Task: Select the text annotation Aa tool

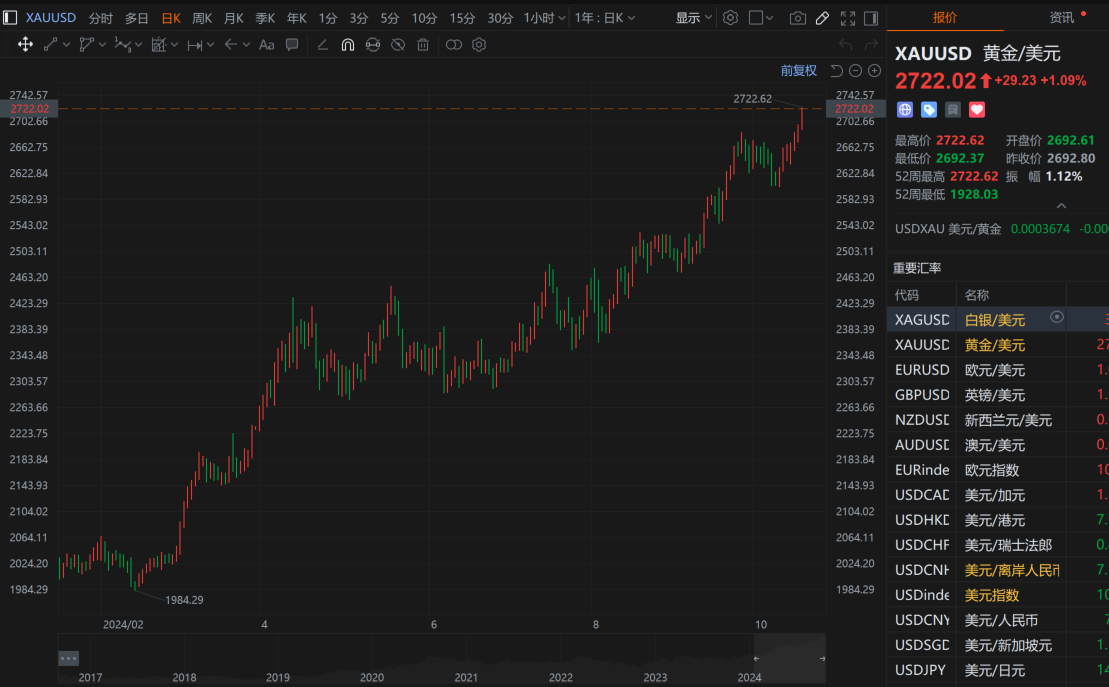Action: (x=266, y=45)
